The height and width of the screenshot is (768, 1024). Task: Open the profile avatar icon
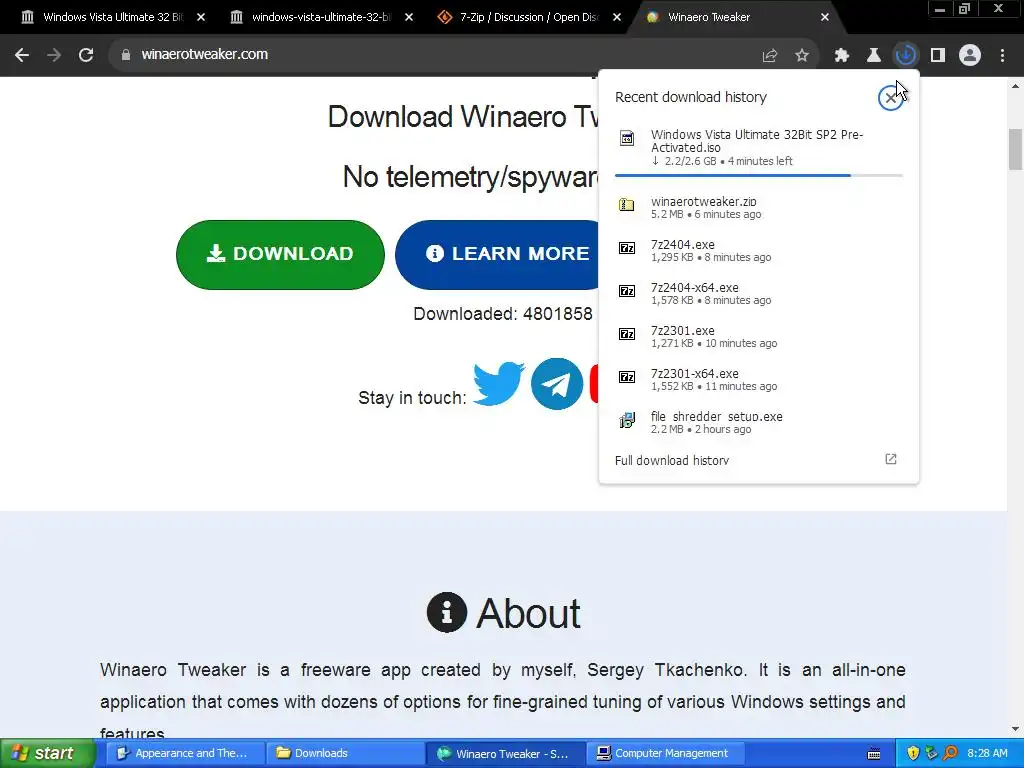pyautogui.click(x=970, y=56)
